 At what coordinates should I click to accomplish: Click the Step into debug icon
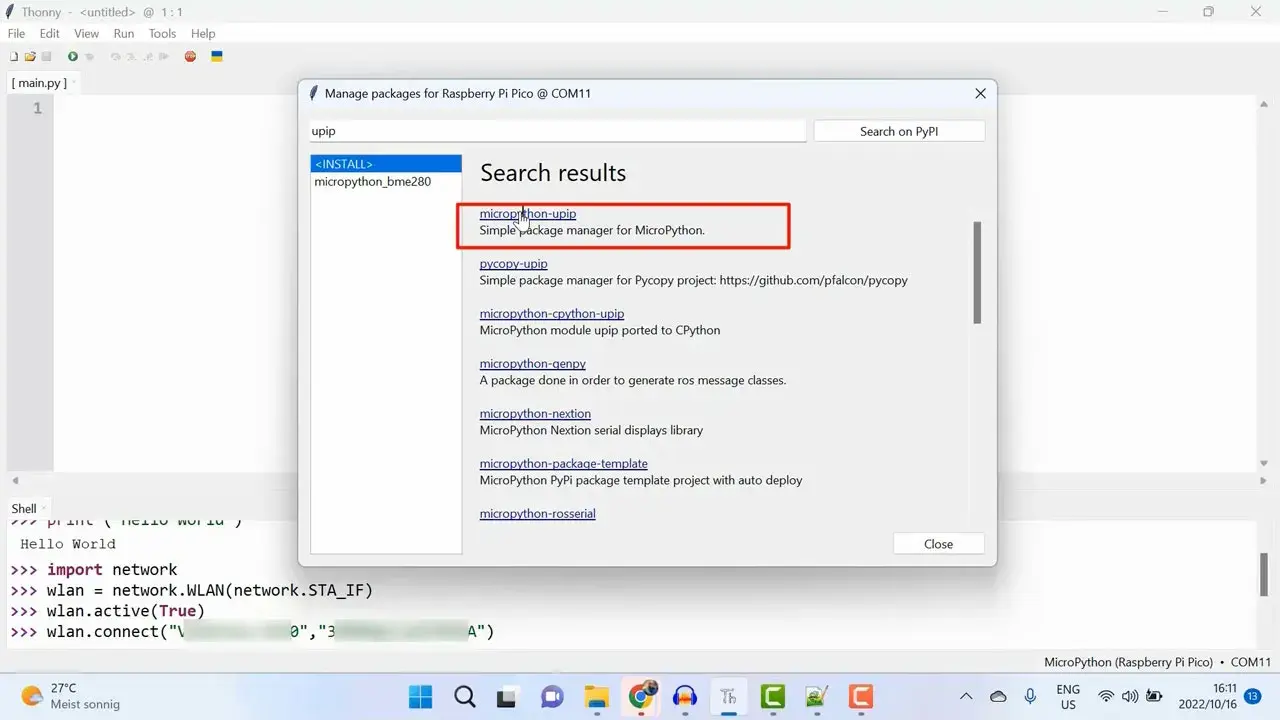[x=131, y=57]
